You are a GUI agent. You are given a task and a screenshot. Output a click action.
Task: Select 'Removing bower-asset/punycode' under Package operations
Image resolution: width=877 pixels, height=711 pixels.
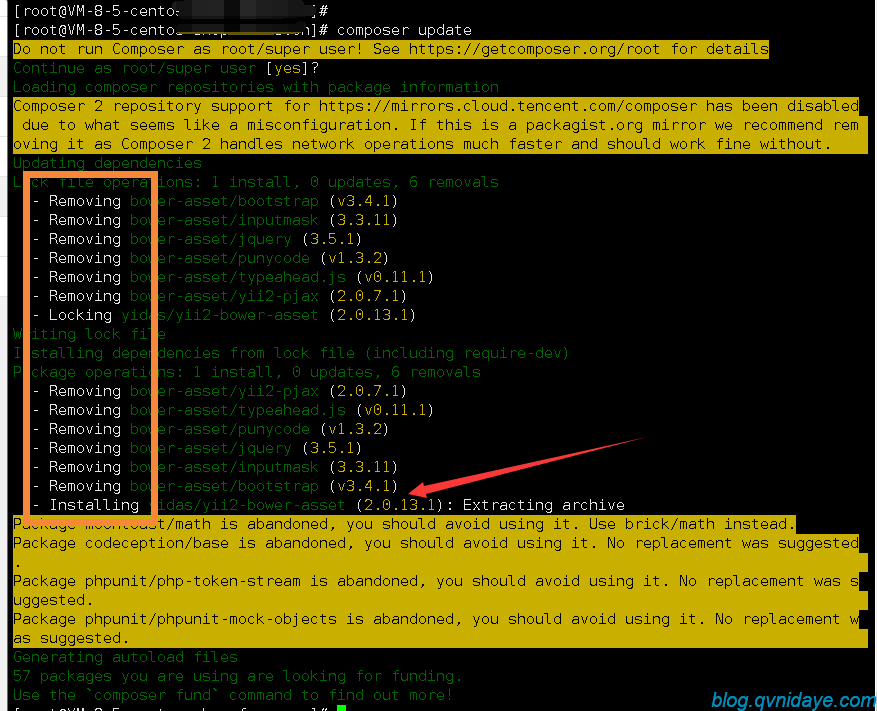tap(211, 430)
